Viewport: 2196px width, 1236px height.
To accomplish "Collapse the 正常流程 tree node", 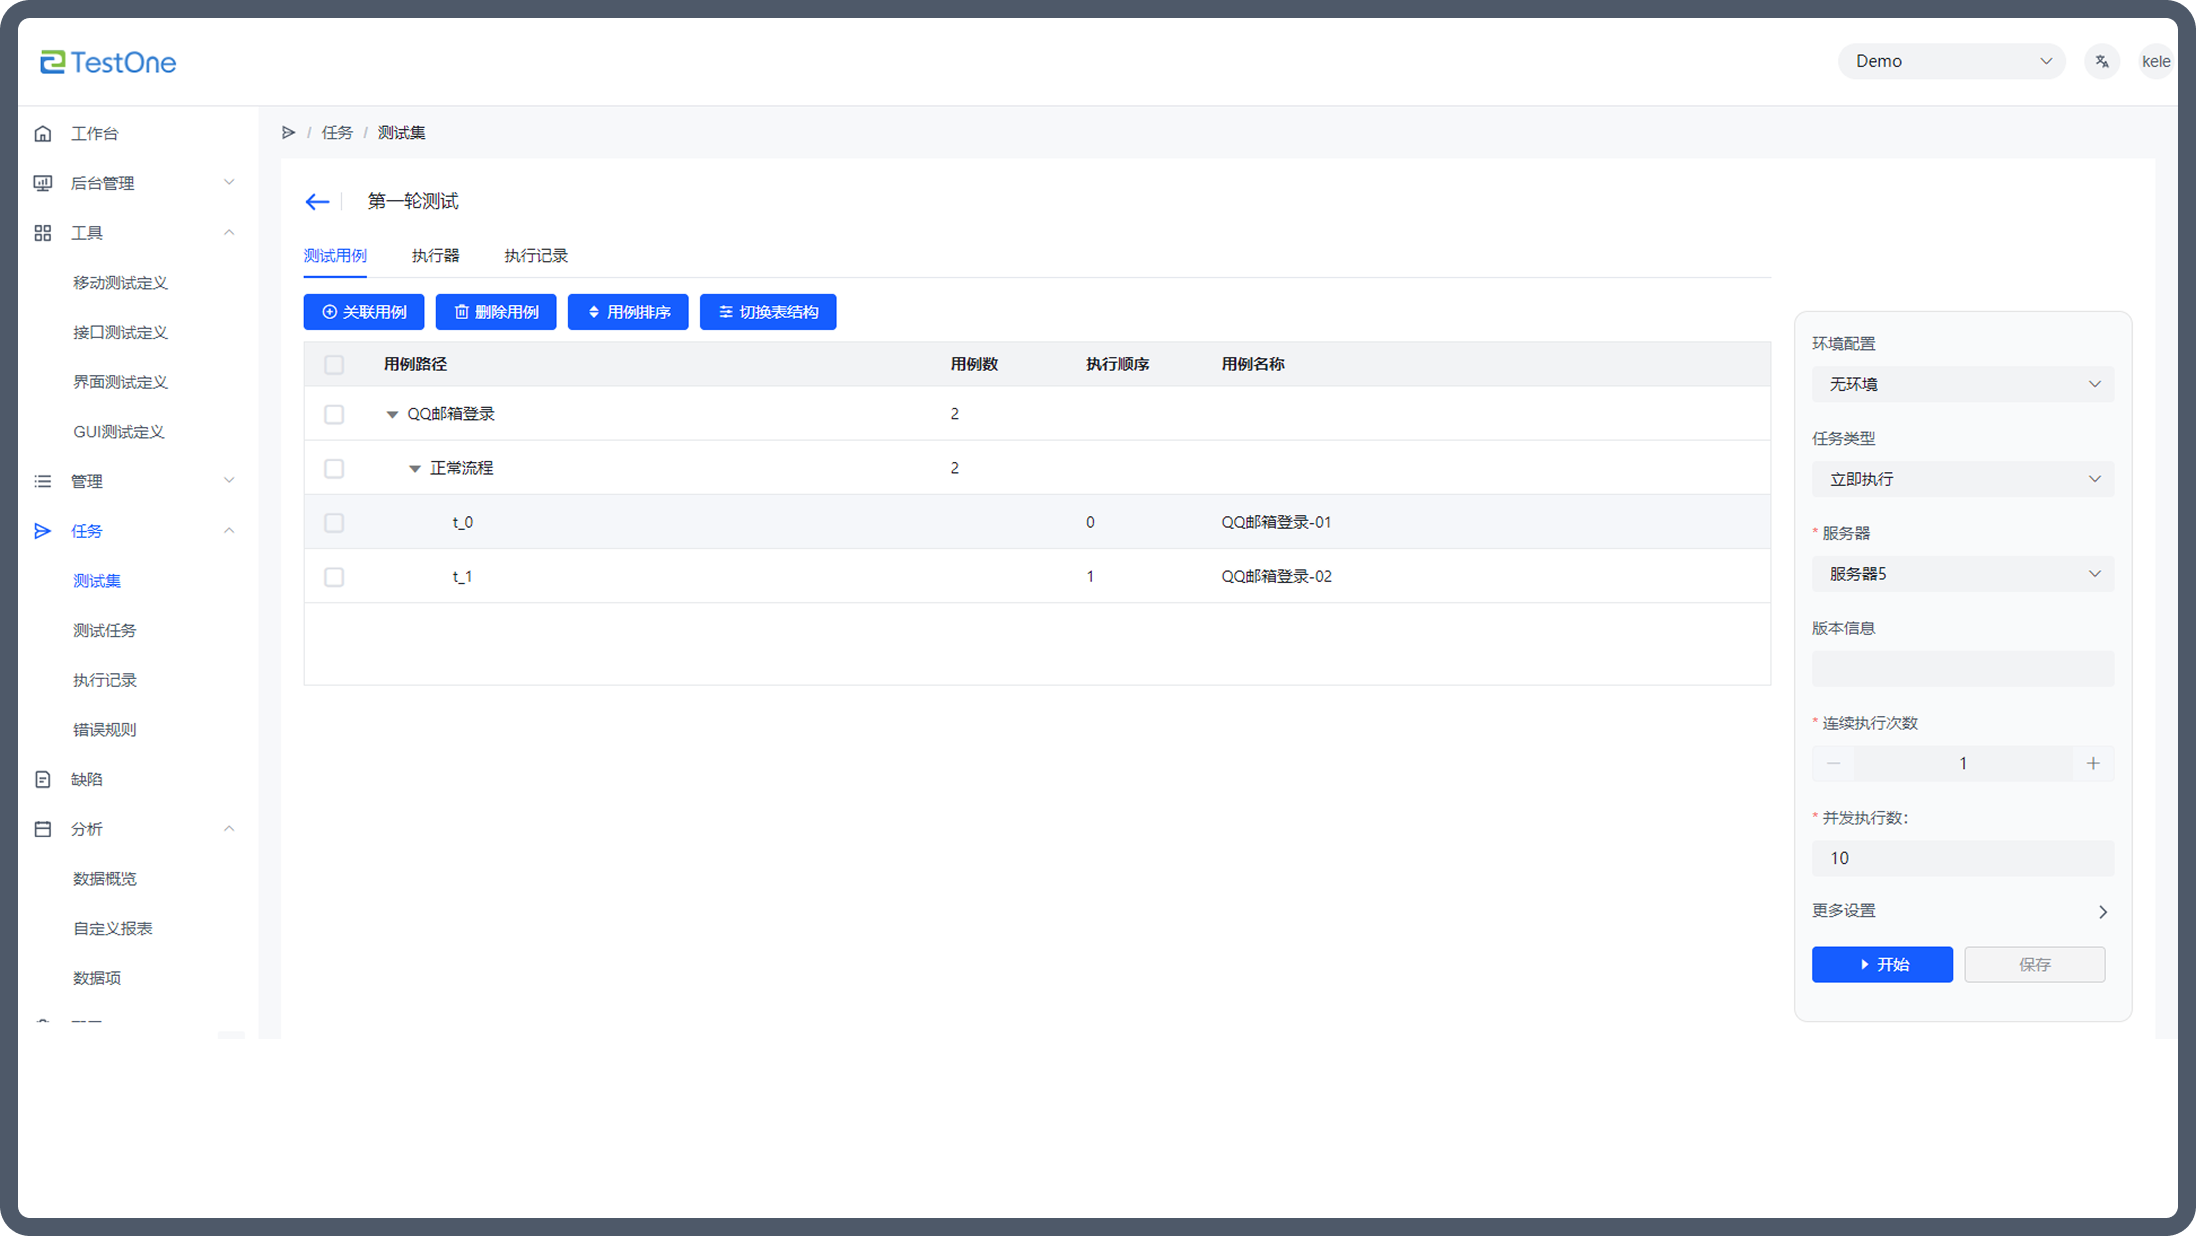I will tap(415, 469).
